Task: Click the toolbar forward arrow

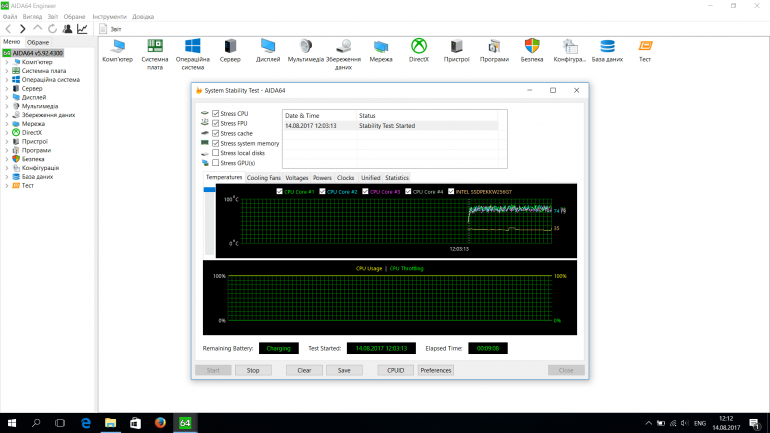Action: tap(23, 29)
